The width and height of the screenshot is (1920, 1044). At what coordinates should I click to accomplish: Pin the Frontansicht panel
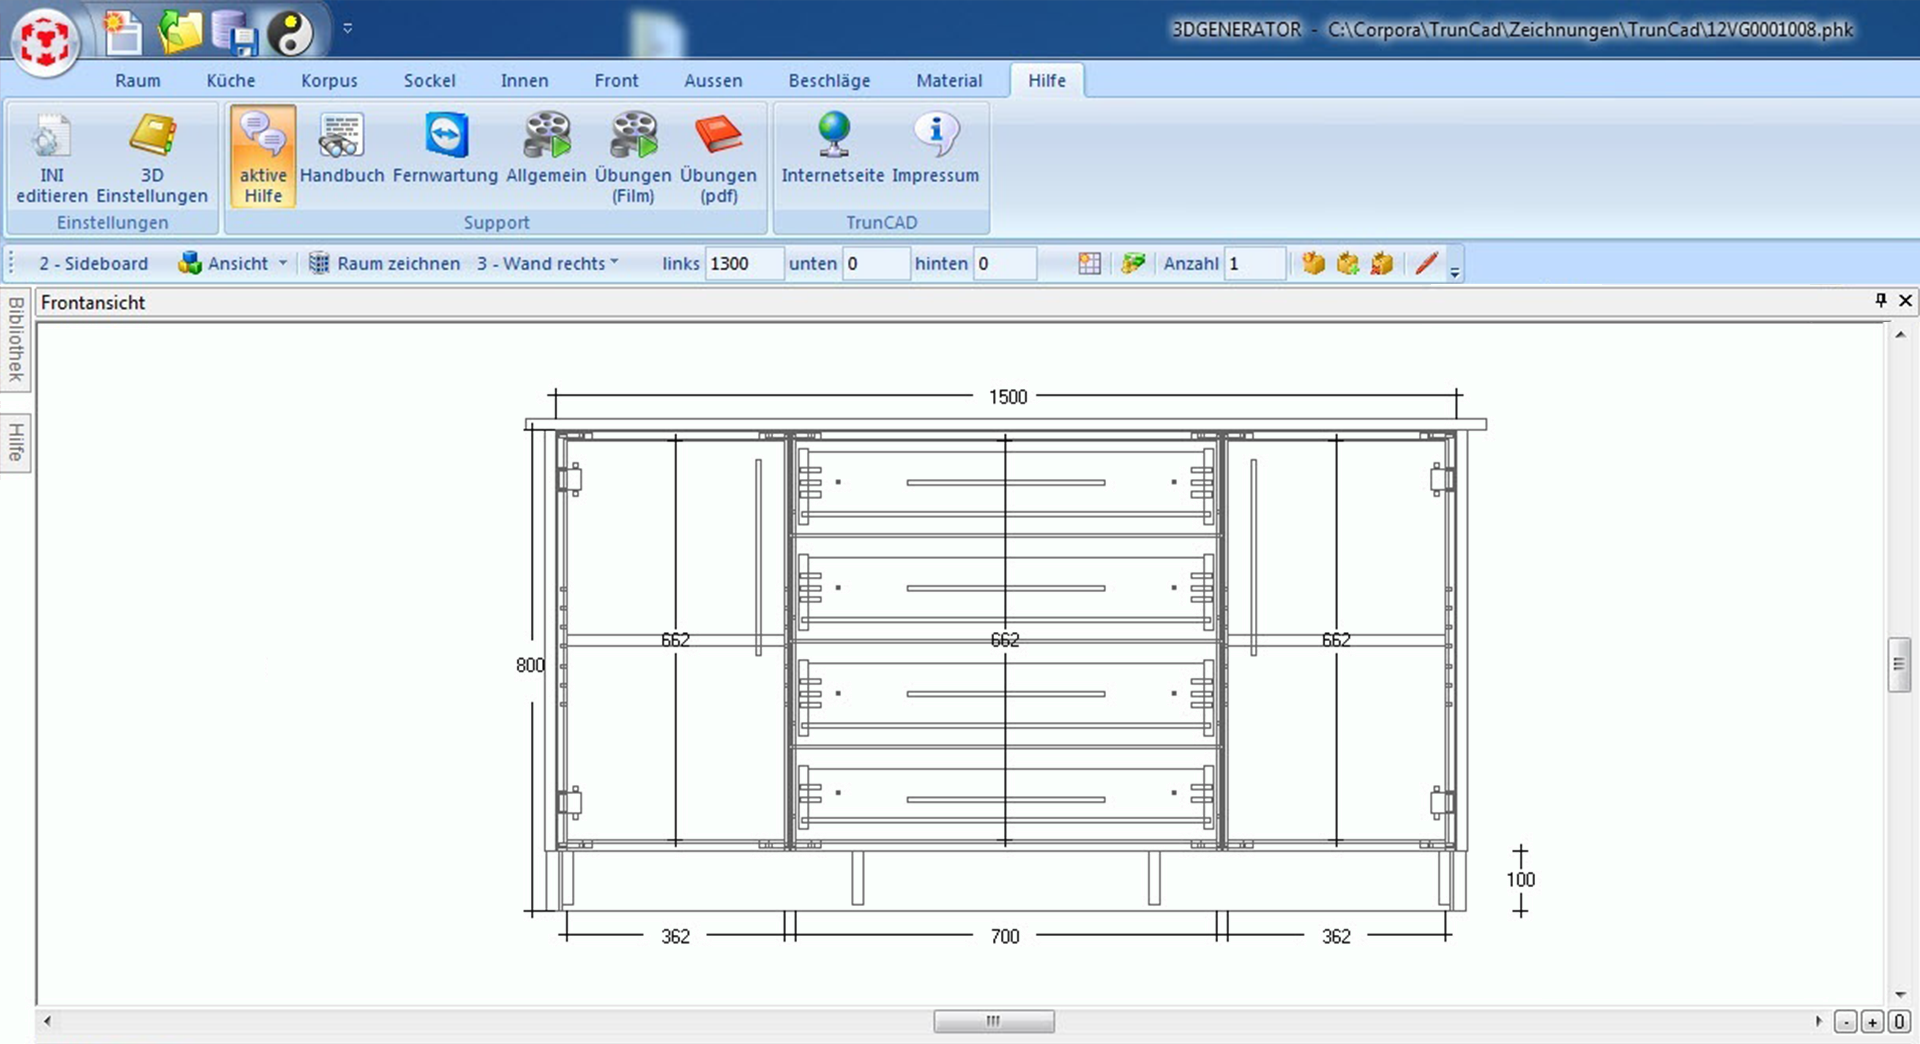pos(1880,300)
